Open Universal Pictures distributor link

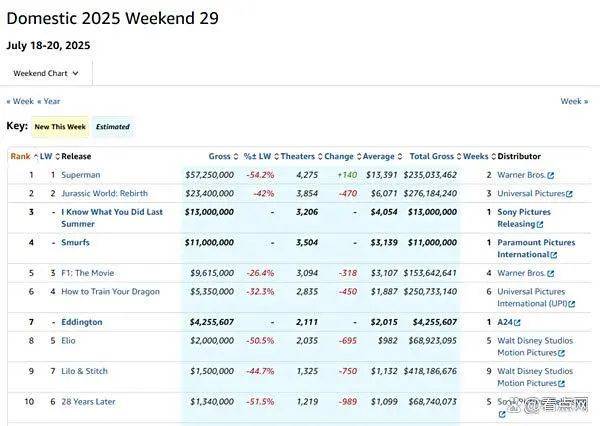531,193
